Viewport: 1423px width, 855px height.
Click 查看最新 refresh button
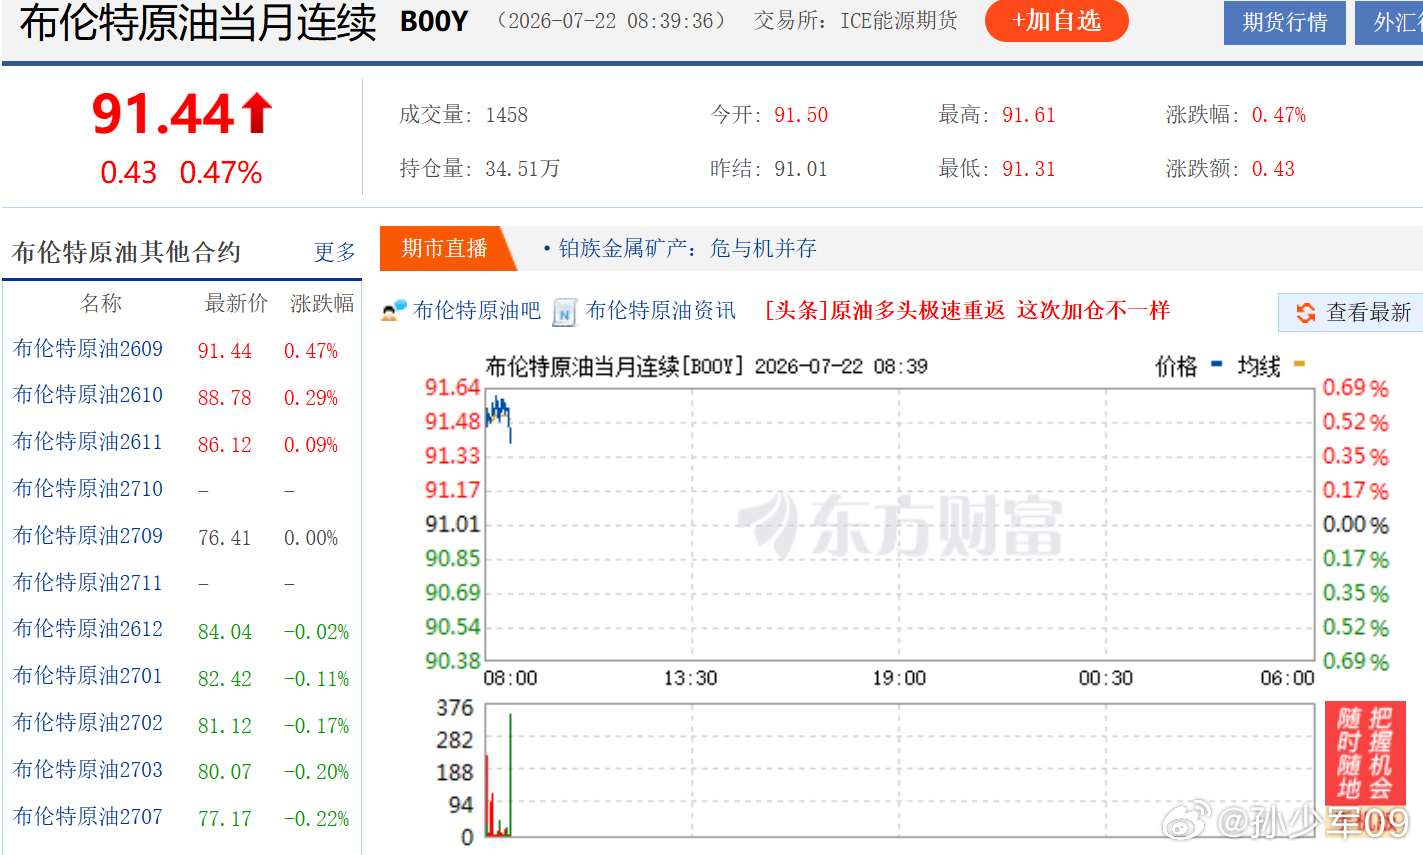coord(1352,313)
